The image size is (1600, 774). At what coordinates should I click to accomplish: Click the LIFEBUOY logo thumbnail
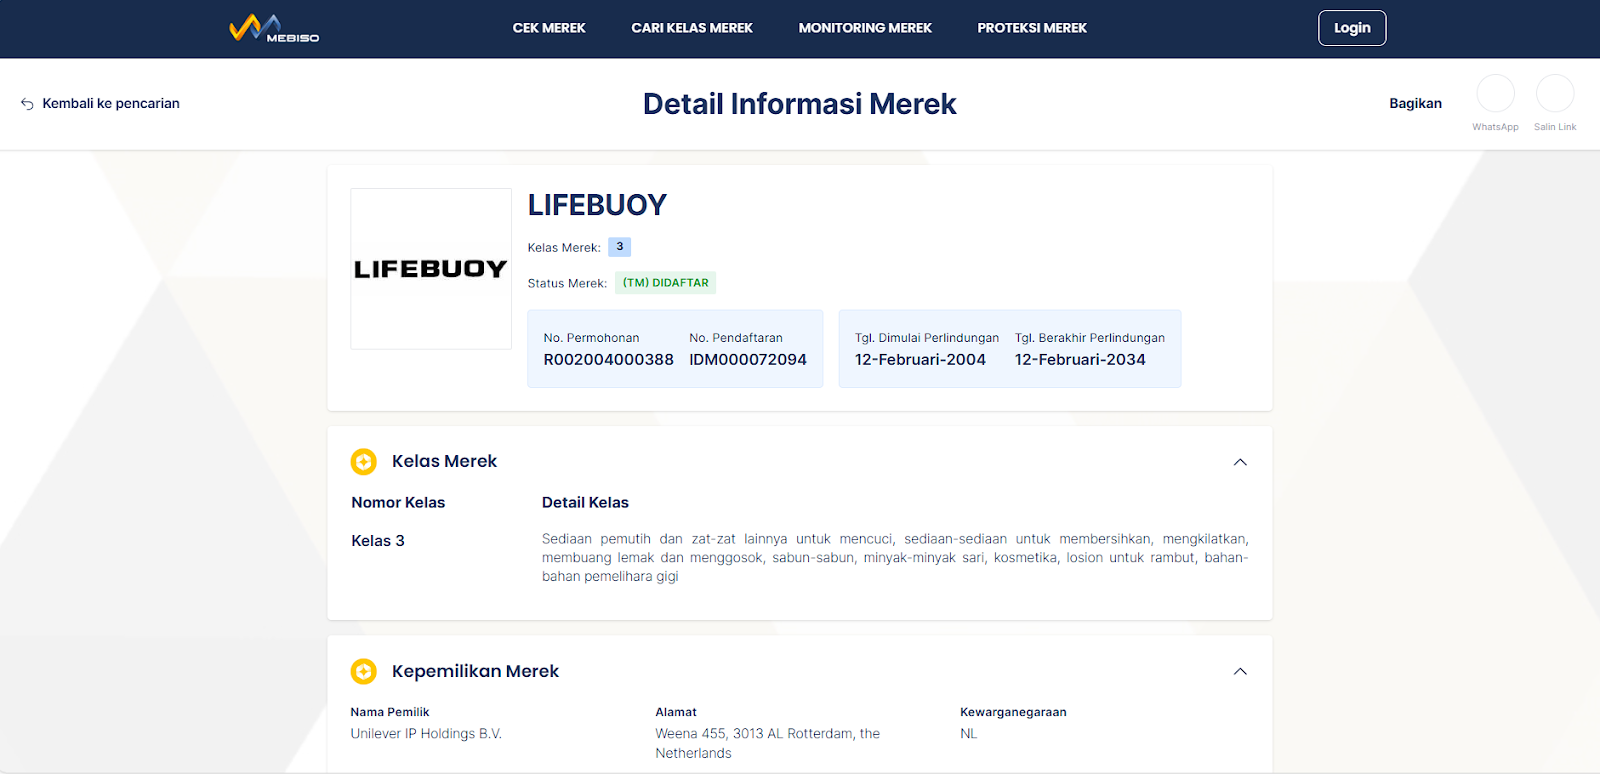pyautogui.click(x=431, y=269)
